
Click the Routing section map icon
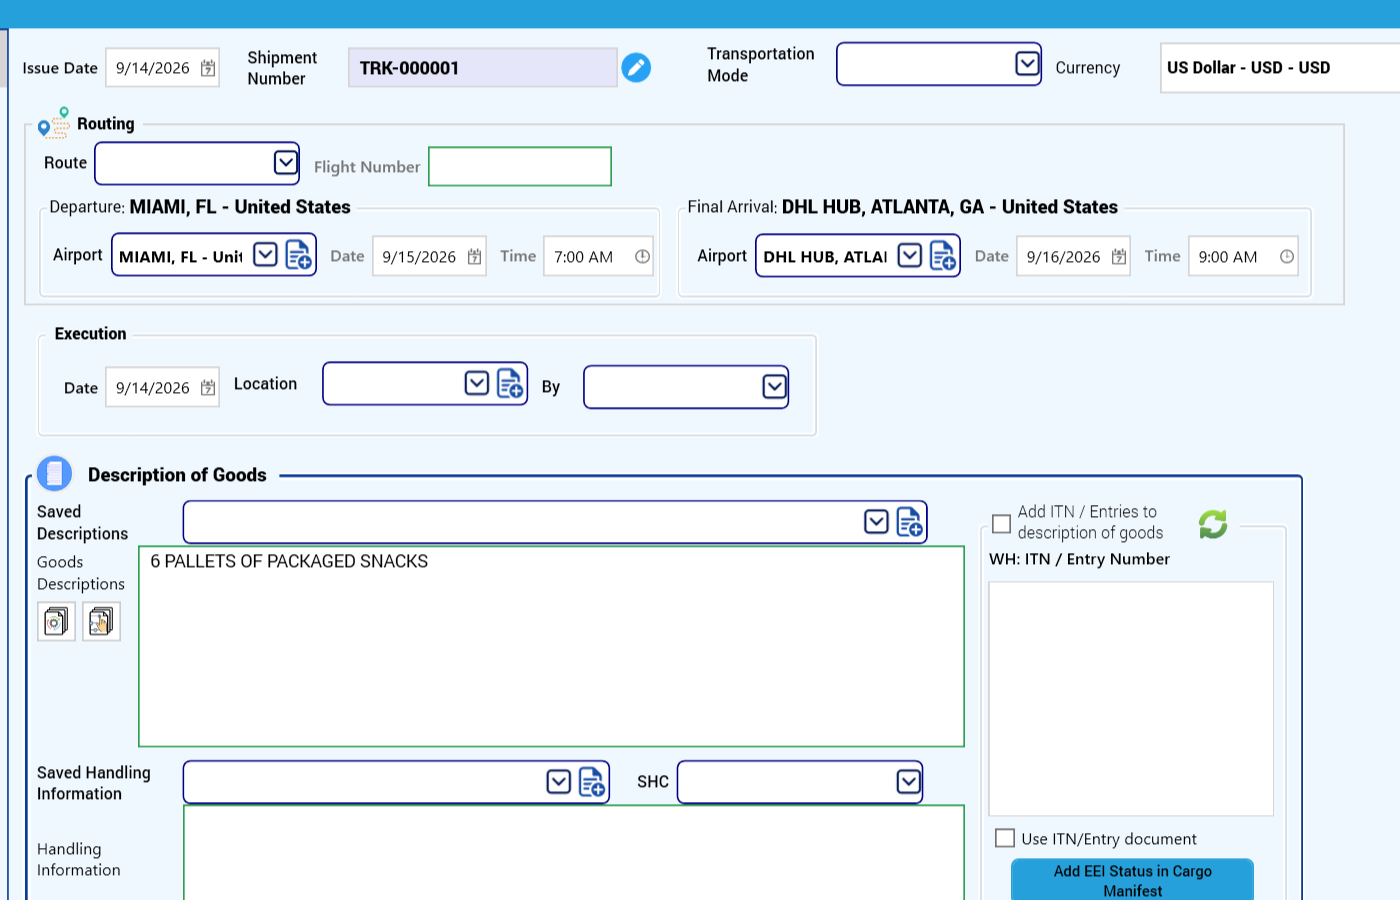[54, 123]
